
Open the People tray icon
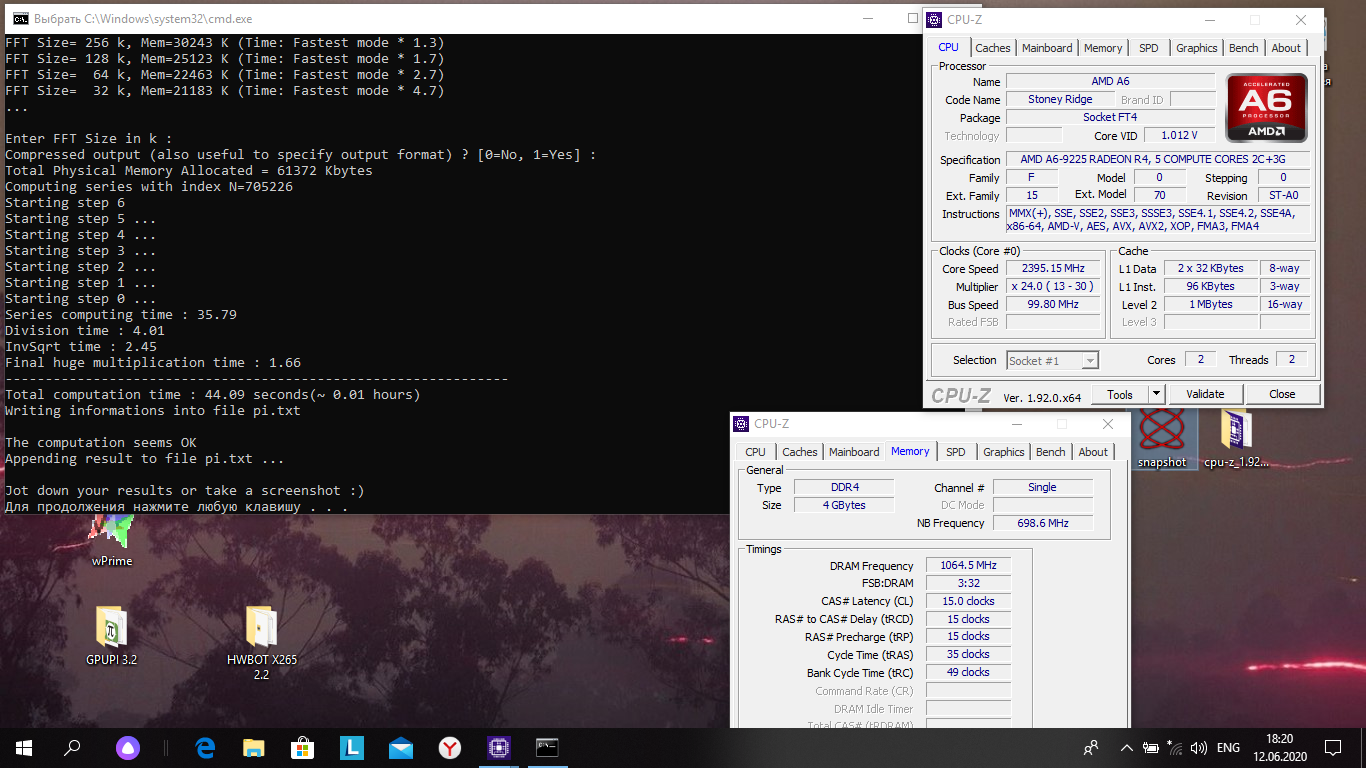(1091, 747)
